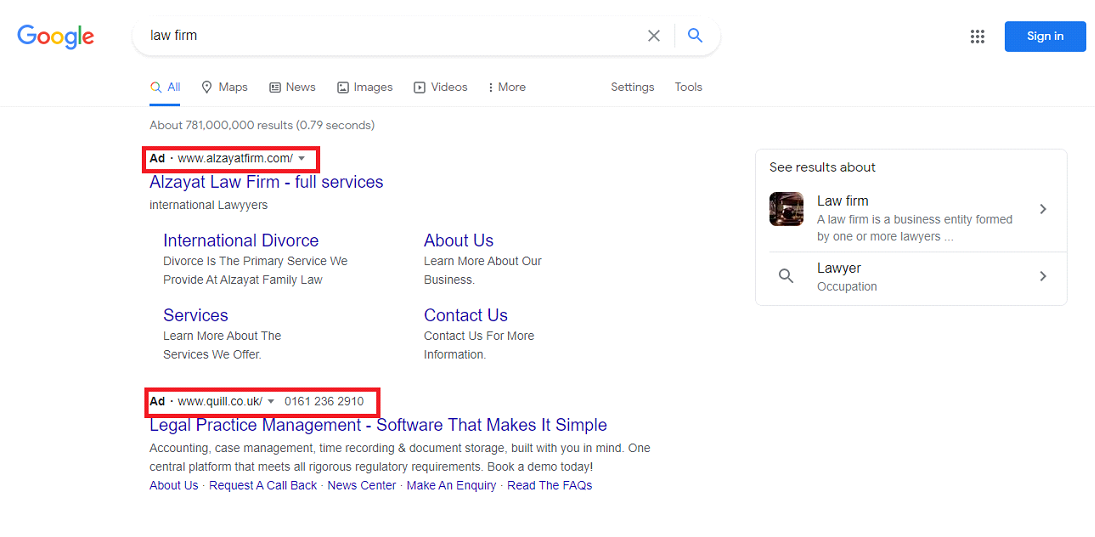The height and width of the screenshot is (537, 1095).
Task: Open the More tabs menu
Action: [x=507, y=87]
